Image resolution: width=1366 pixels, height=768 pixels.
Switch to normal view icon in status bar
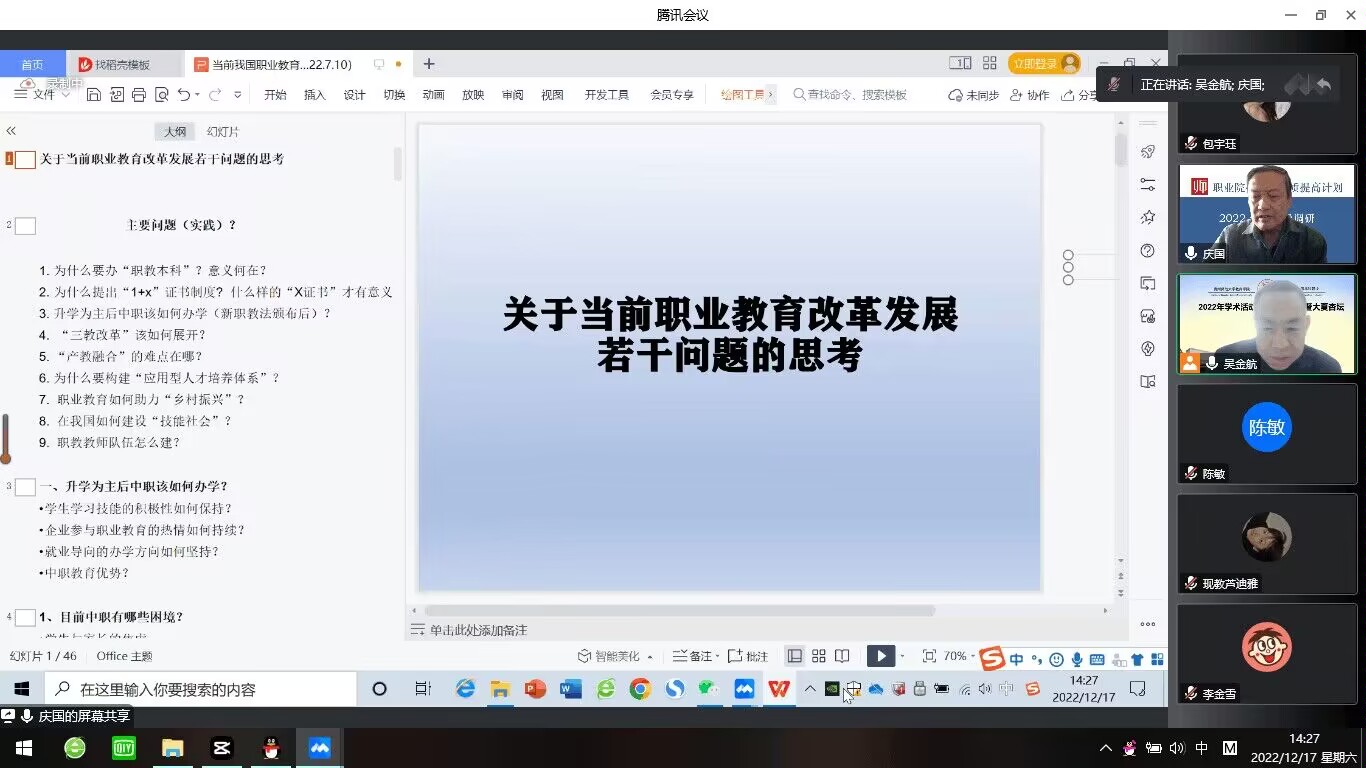[x=795, y=656]
